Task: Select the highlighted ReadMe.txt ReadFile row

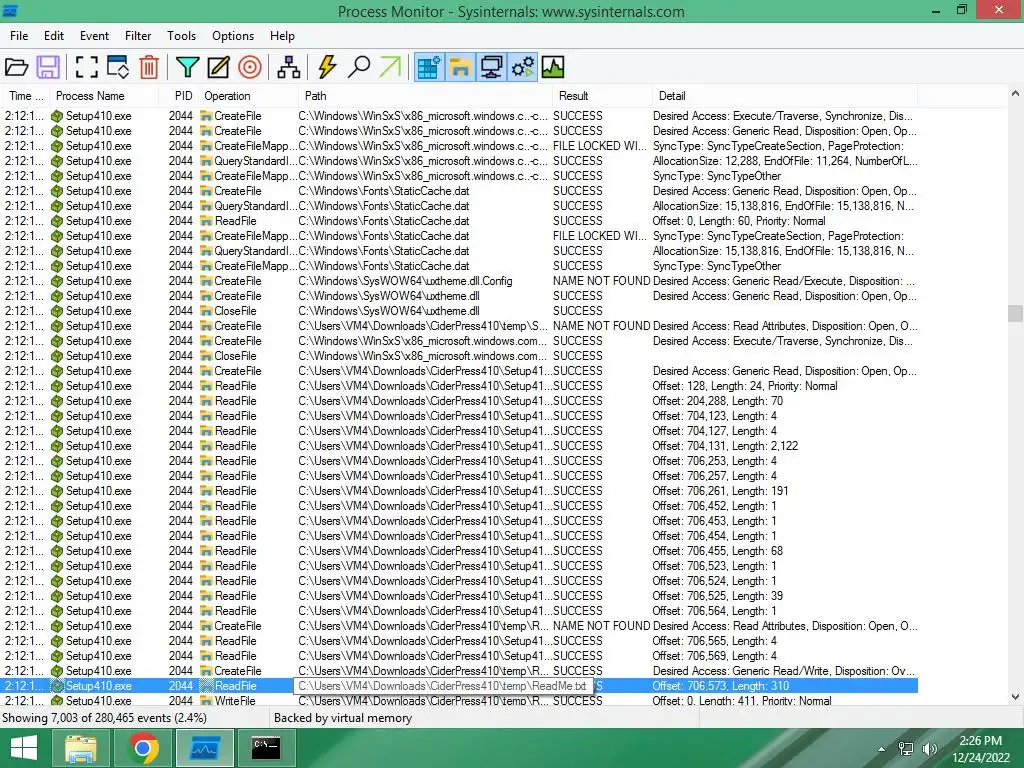Action: [x=460, y=686]
